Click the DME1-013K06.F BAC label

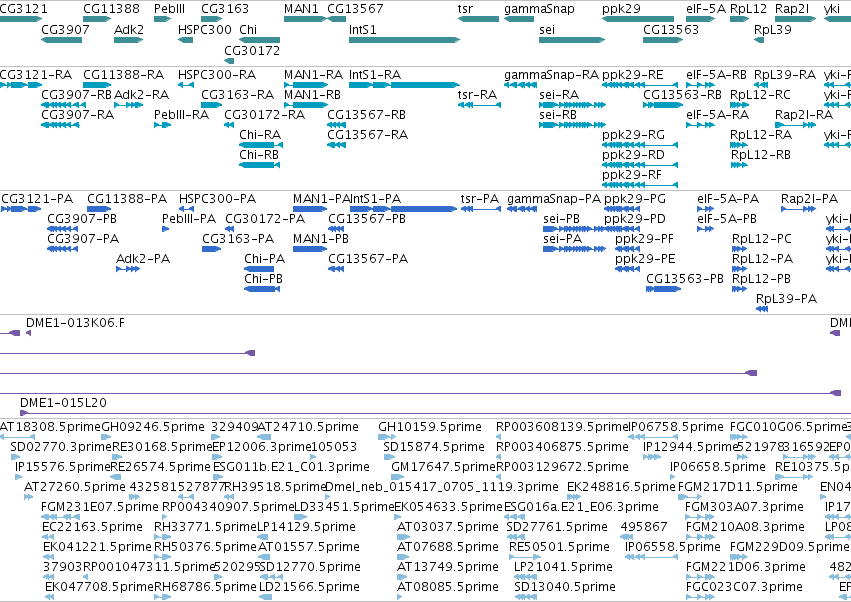click(x=75, y=323)
